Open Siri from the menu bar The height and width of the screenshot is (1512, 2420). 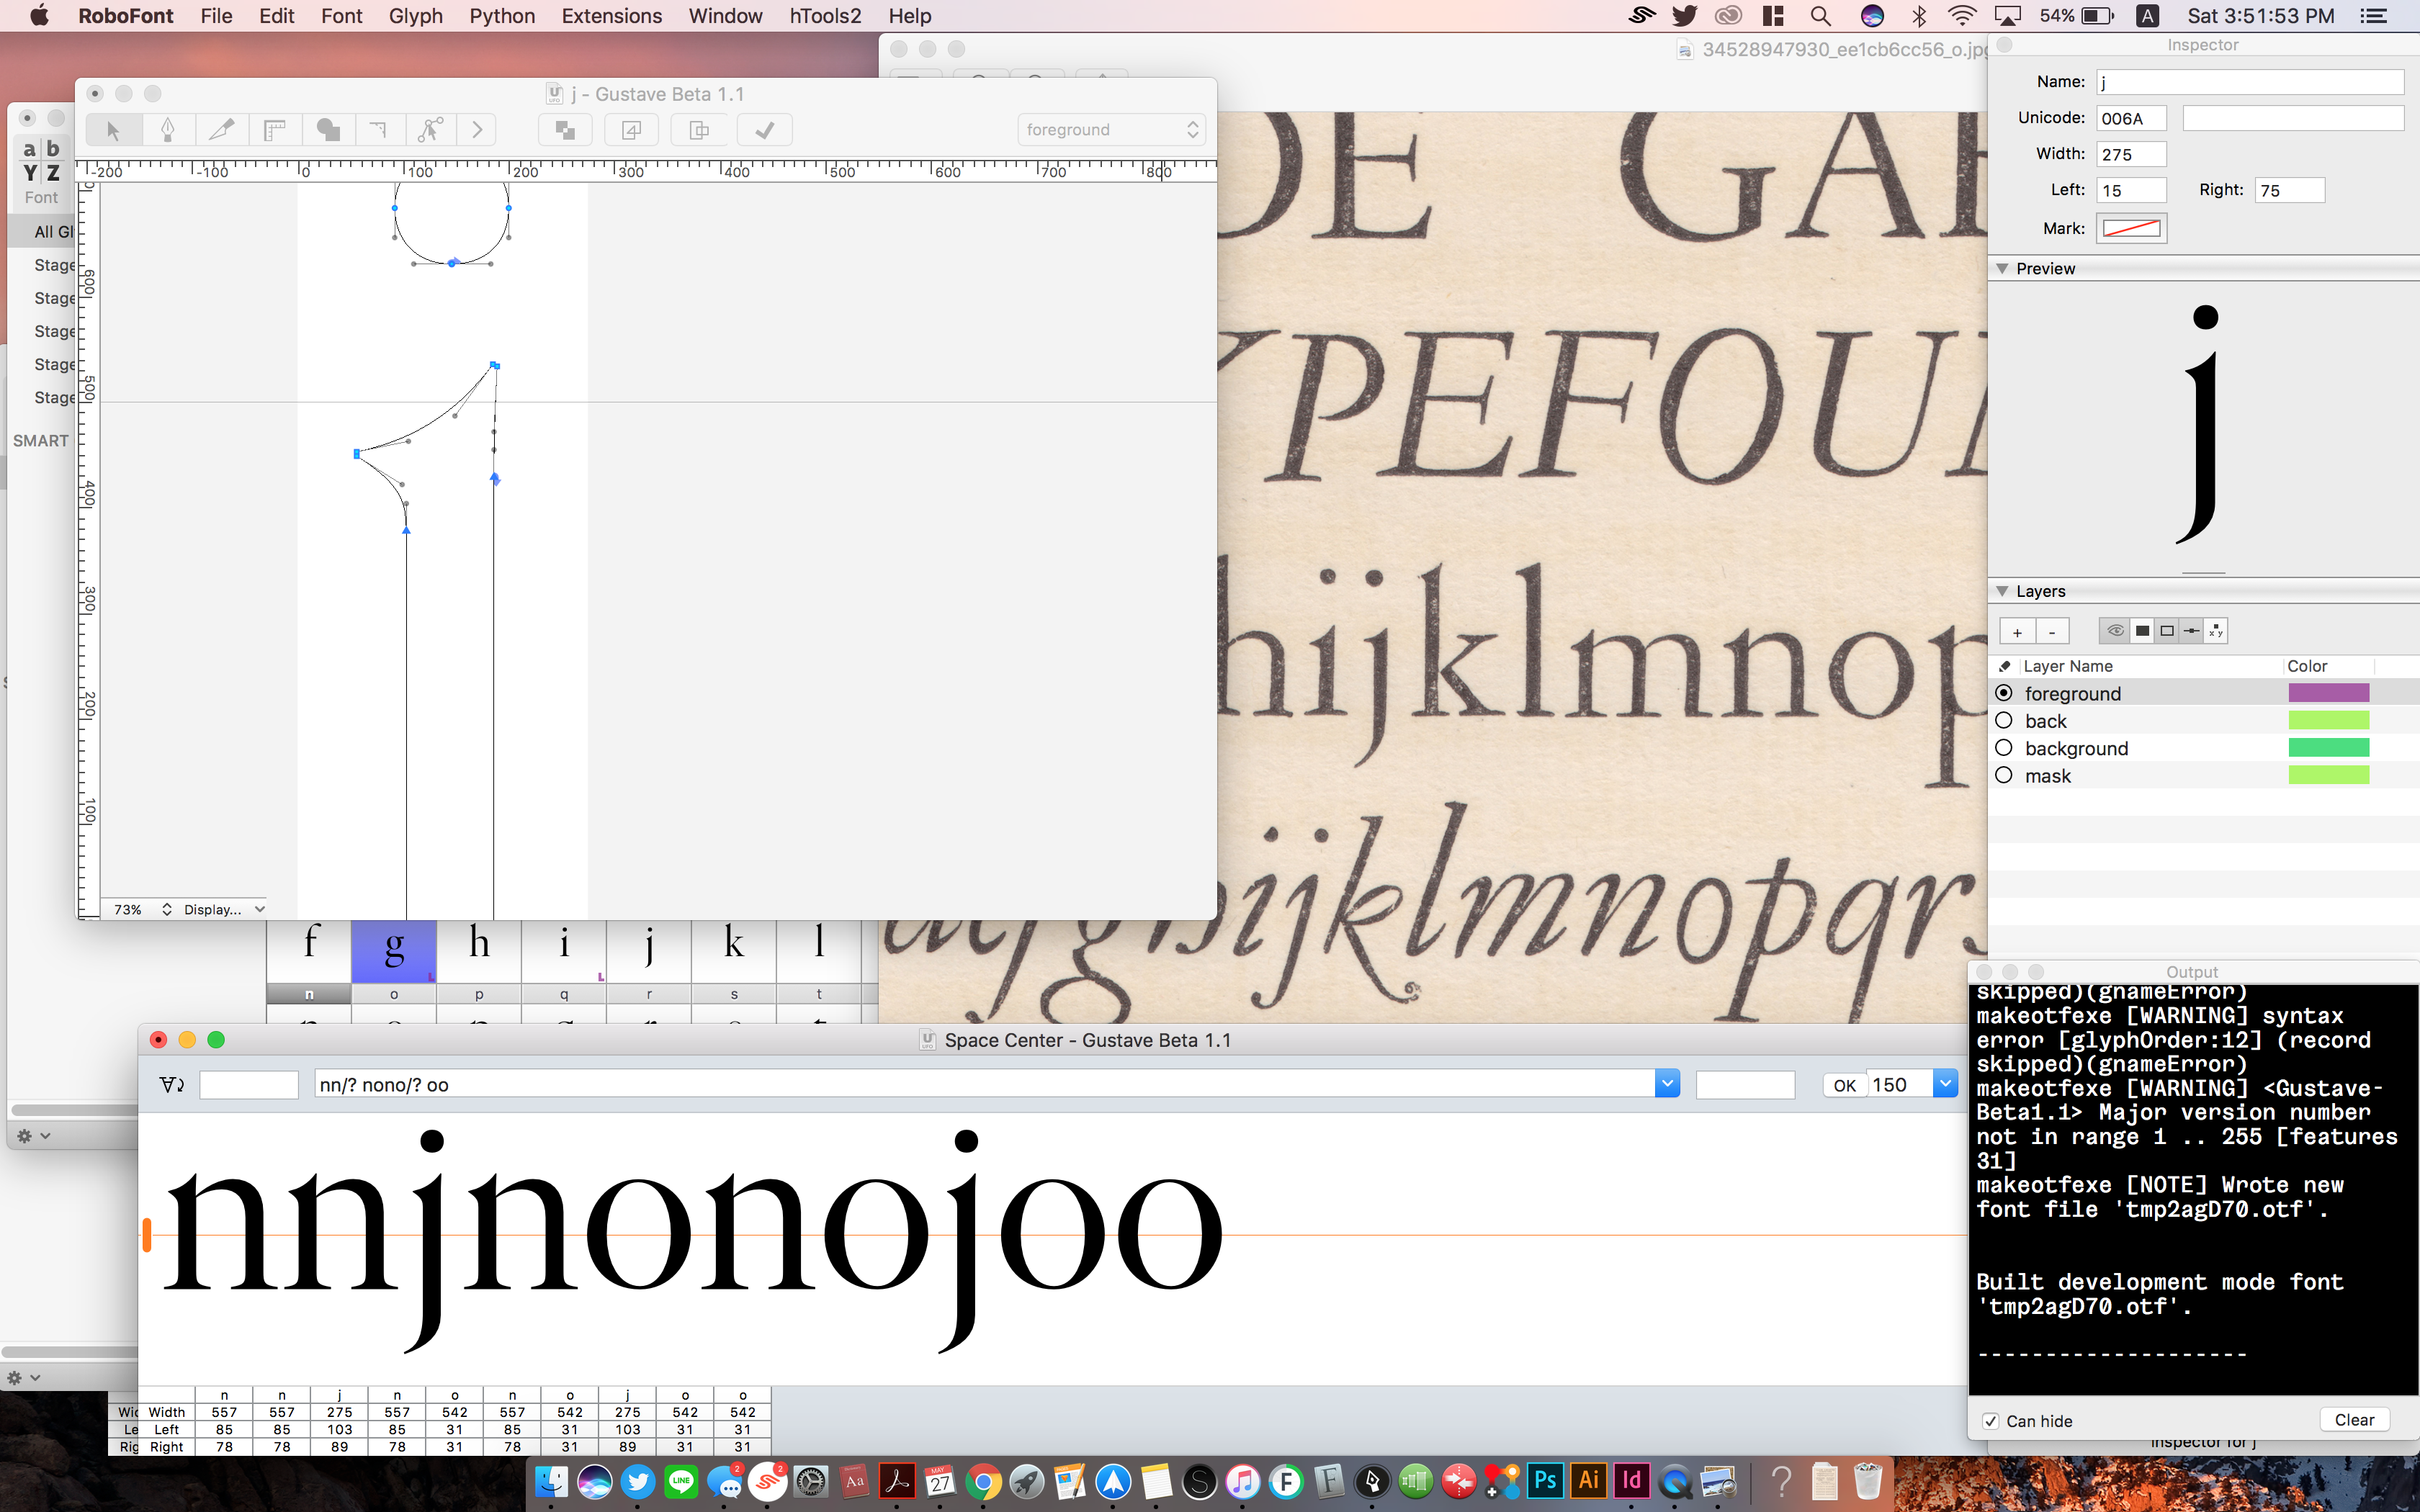(1872, 16)
